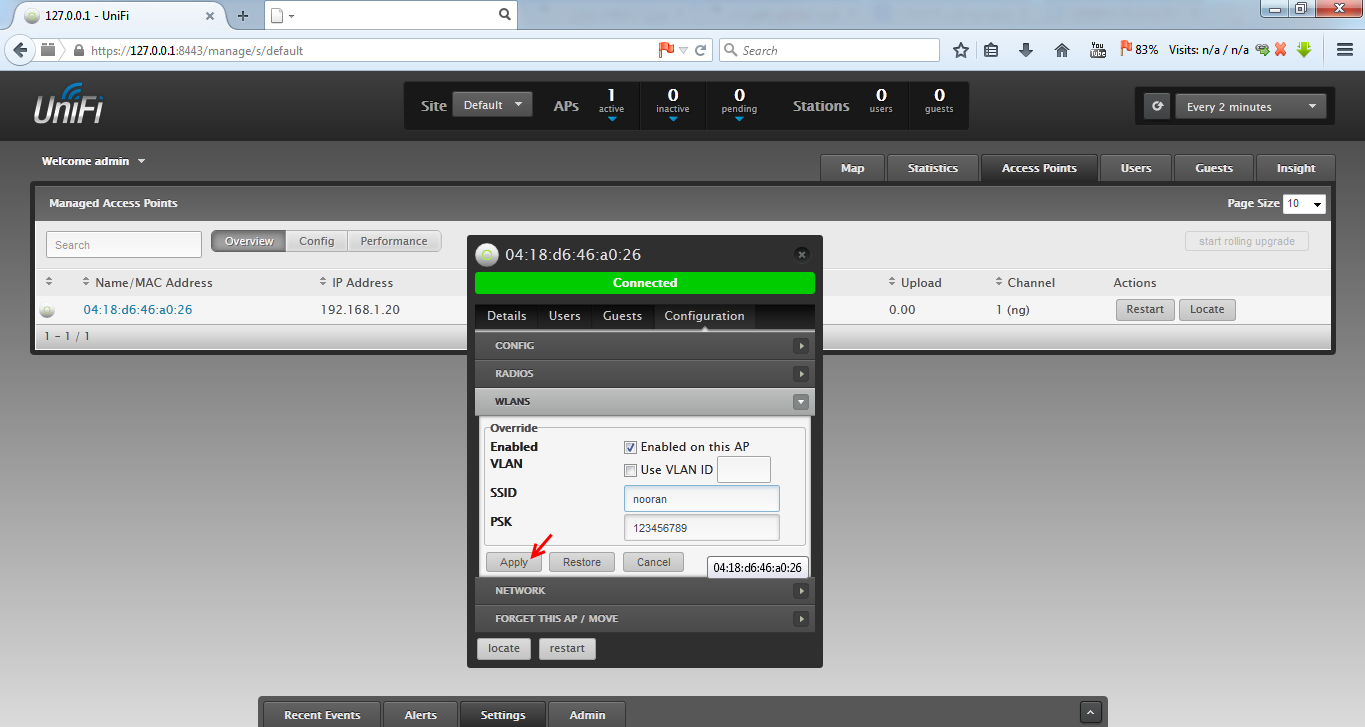Screen dimensions: 1365x727
Task: Click the red flag in the address bar
Action: [x=666, y=50]
